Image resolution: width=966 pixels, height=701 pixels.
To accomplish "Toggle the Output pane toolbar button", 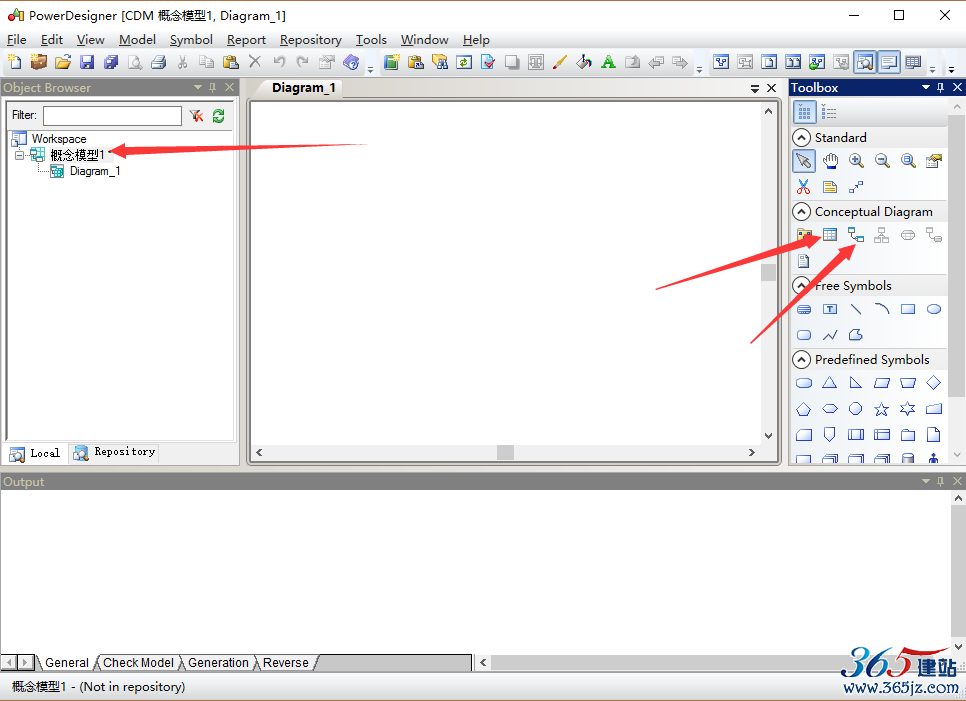I will point(889,62).
